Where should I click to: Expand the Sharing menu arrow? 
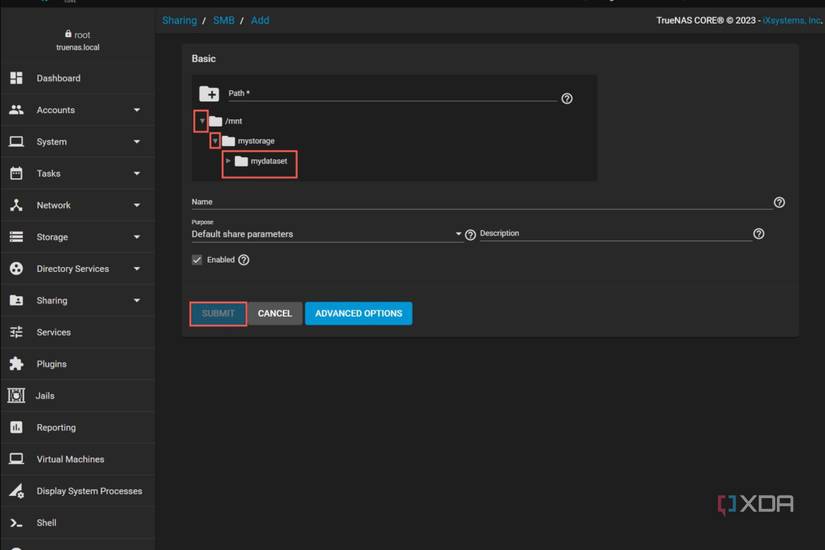pos(137,301)
